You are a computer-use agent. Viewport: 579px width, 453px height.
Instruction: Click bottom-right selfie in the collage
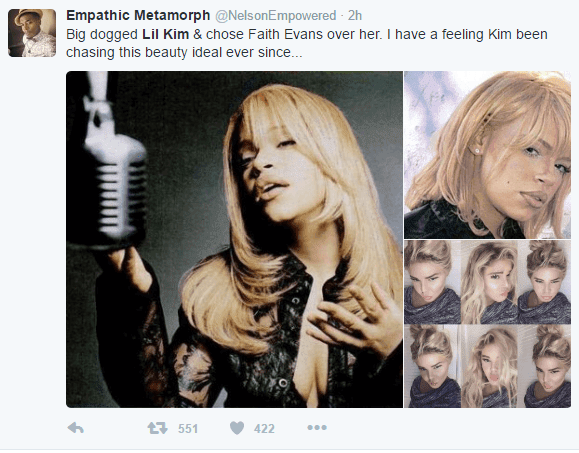click(545, 366)
